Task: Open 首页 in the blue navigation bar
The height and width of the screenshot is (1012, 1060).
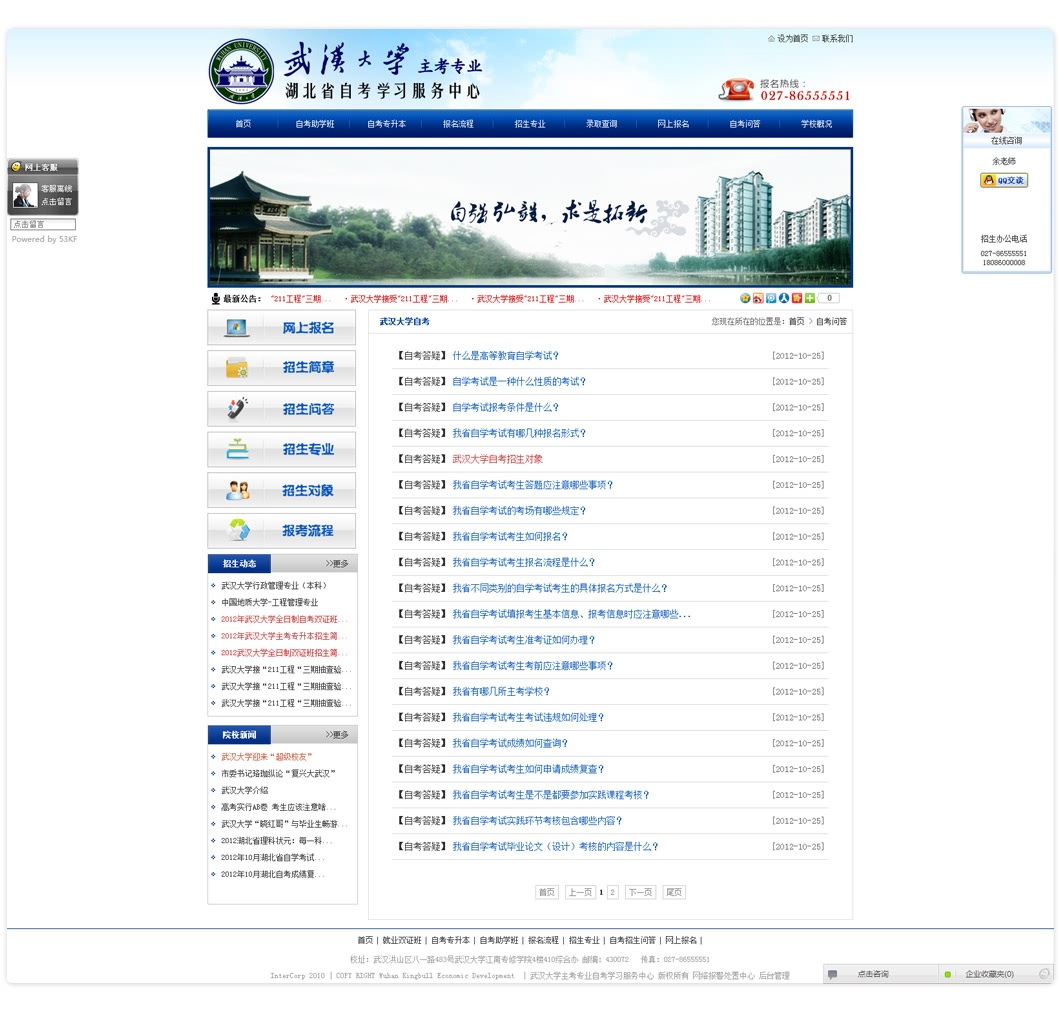Action: pos(243,124)
